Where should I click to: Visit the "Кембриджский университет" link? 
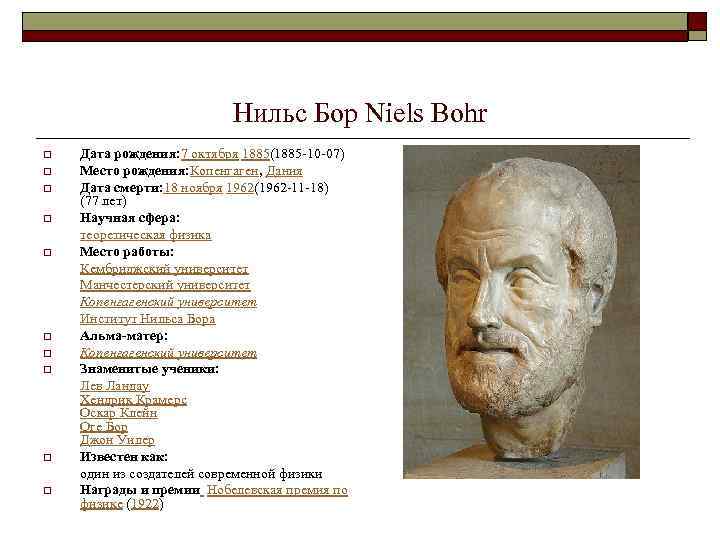pyautogui.click(x=164, y=269)
